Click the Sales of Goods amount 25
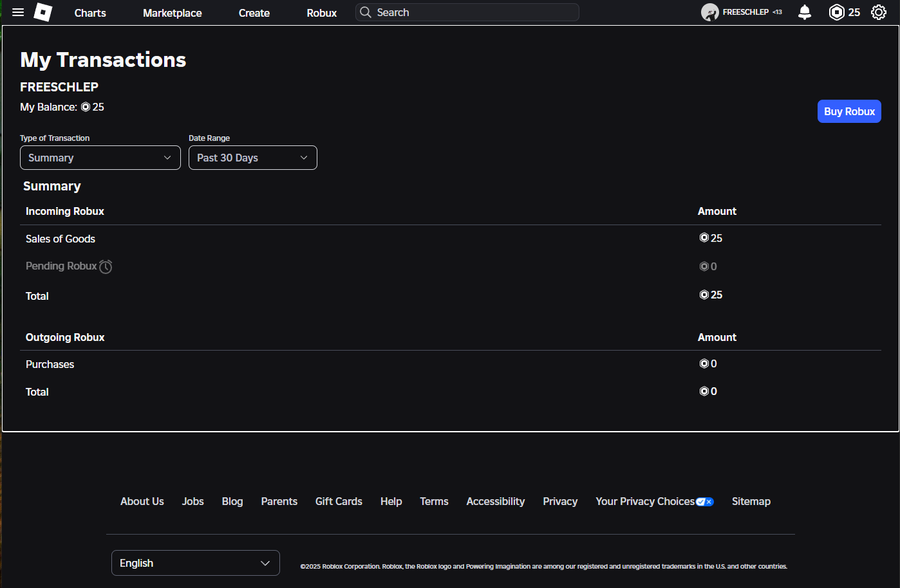The height and width of the screenshot is (588, 900). [x=711, y=238]
